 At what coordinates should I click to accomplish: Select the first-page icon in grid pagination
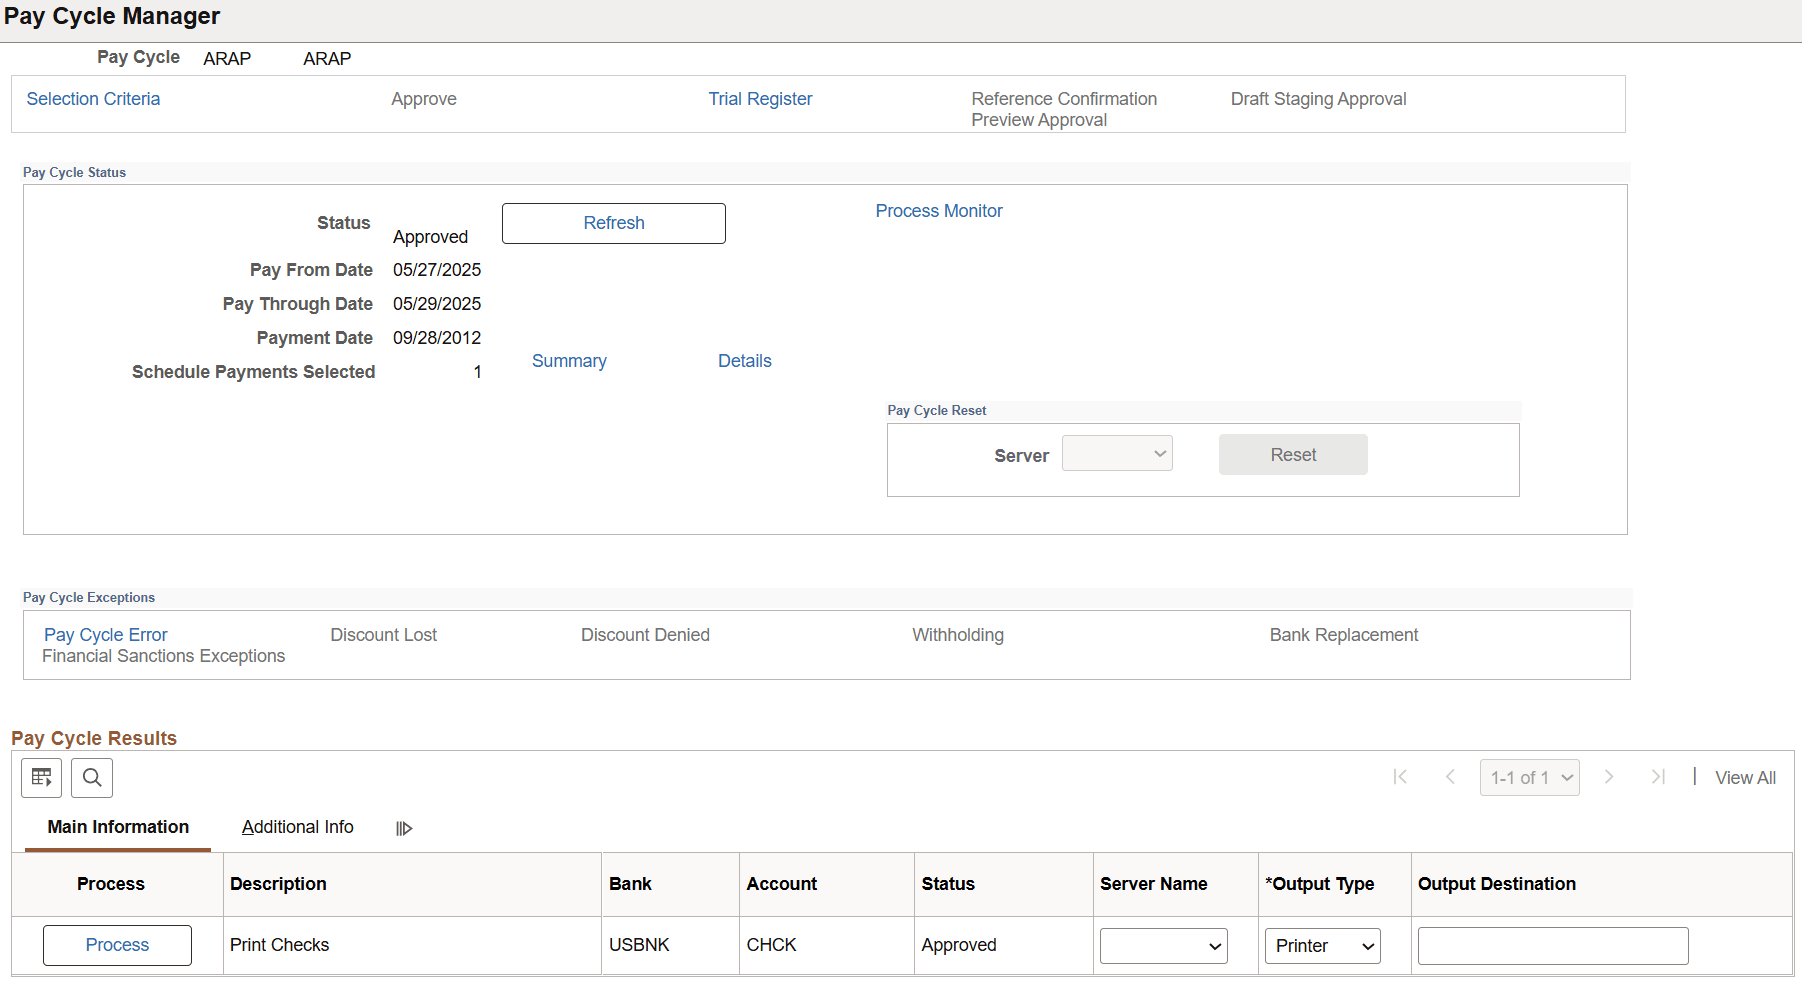pyautogui.click(x=1400, y=777)
